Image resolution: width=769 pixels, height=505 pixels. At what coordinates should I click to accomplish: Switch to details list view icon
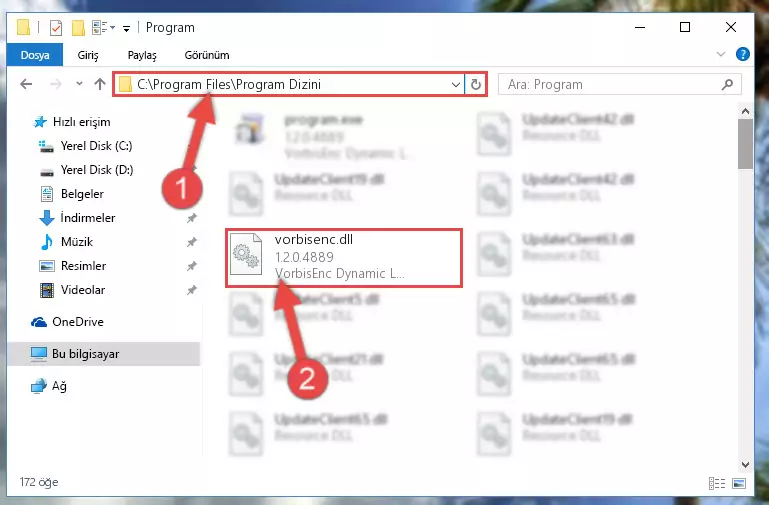pos(717,483)
